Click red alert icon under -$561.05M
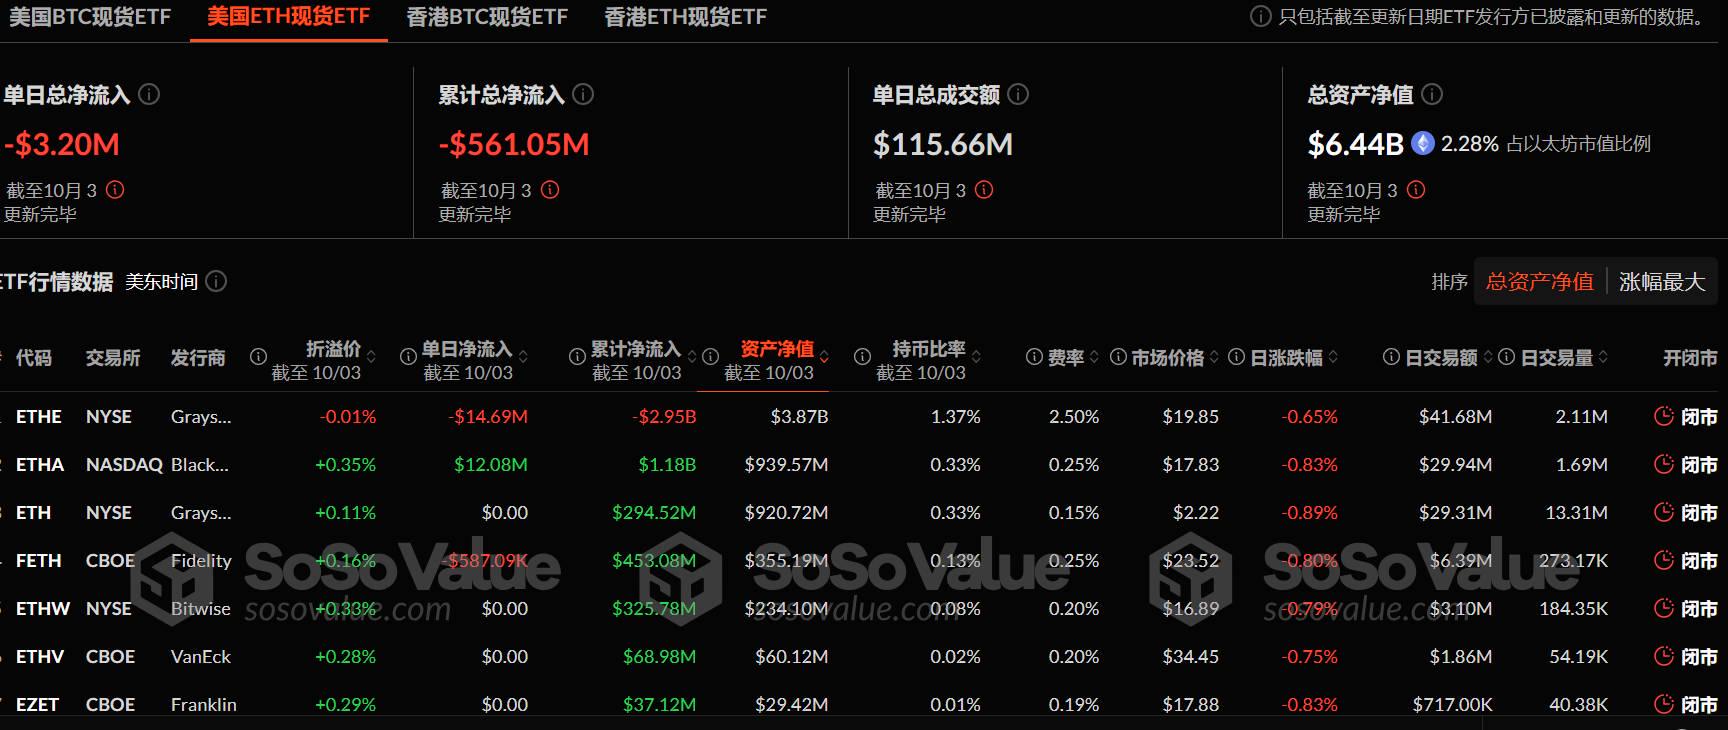 click(550, 190)
